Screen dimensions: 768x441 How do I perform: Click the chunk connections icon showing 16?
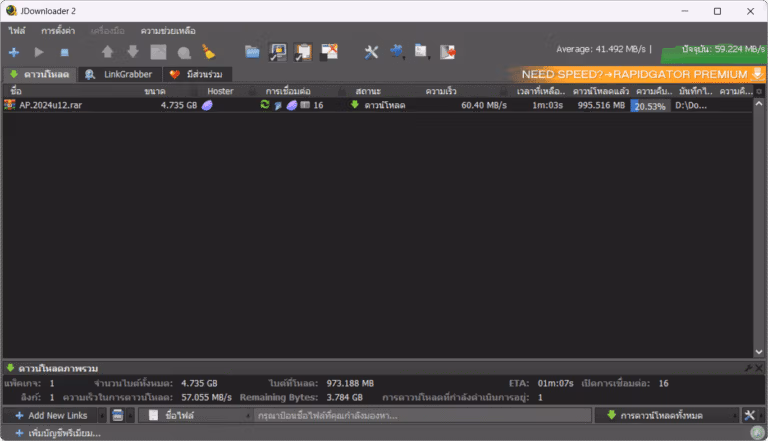305,105
